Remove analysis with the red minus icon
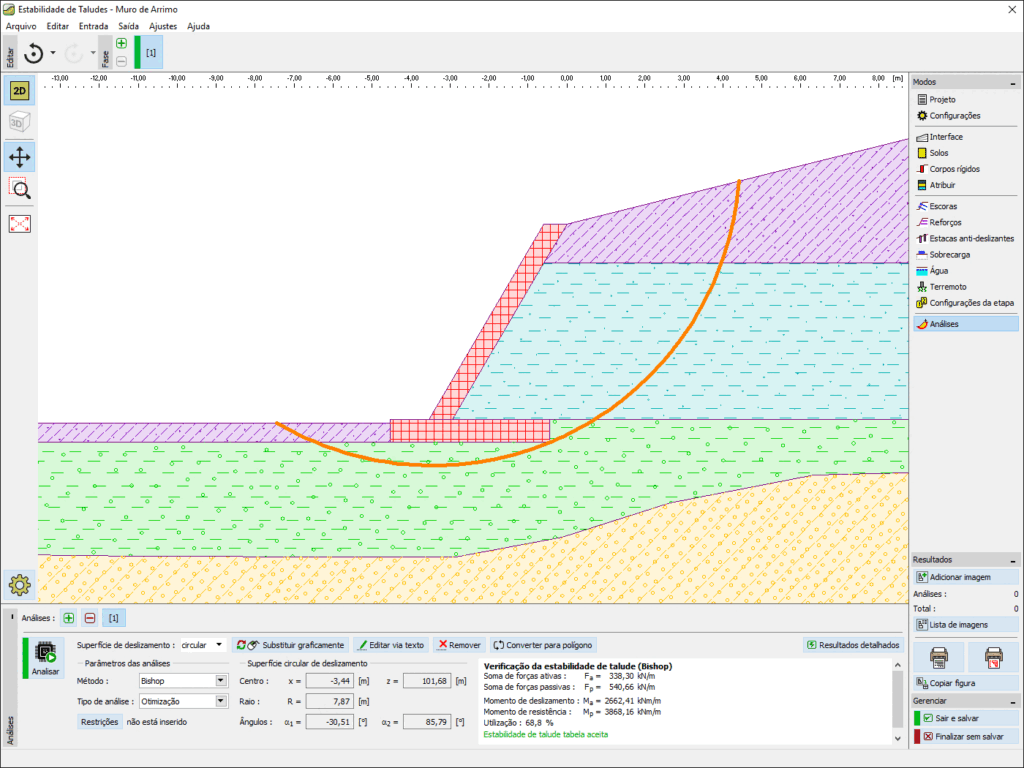This screenshot has height=768, width=1024. pos(90,618)
